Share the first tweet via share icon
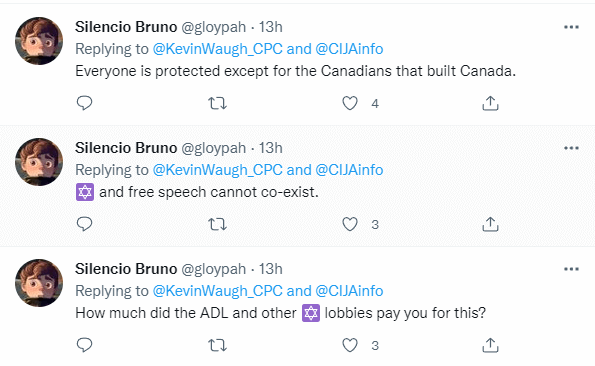The height and width of the screenshot is (366, 595). (490, 103)
